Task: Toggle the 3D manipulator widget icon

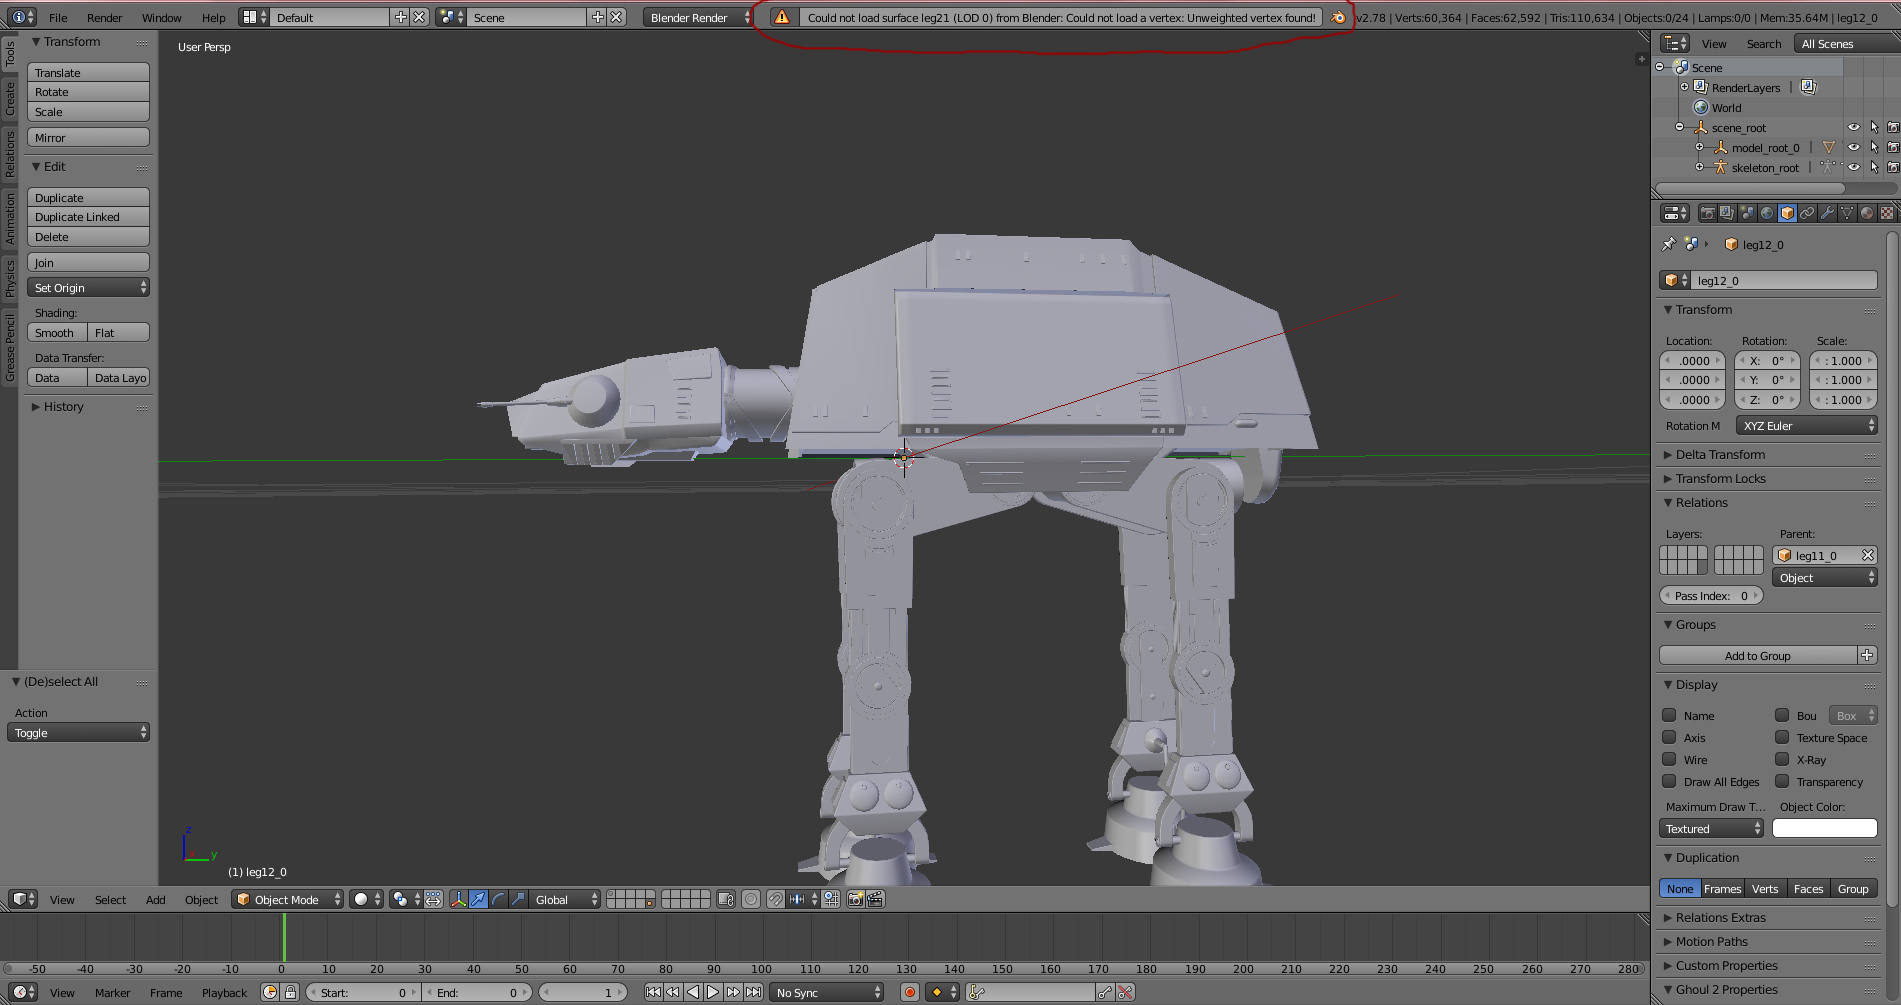Action: point(458,899)
